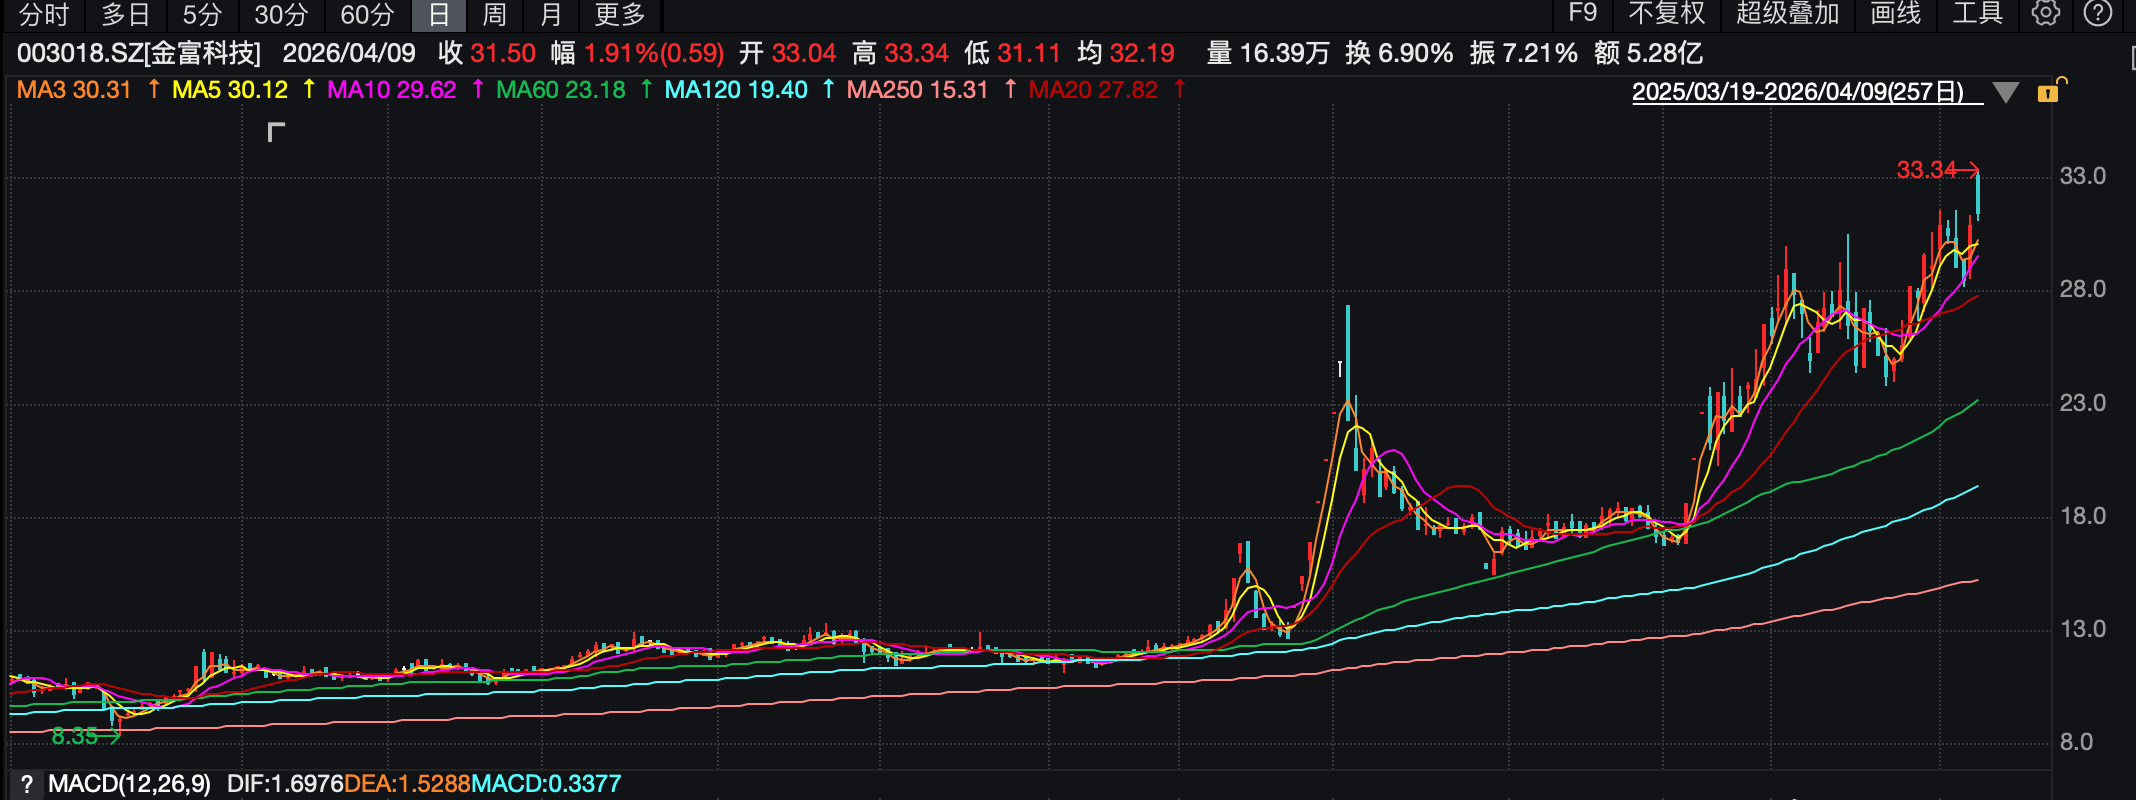Image resolution: width=2136 pixels, height=800 pixels.
Task: Click the stock code 003018.SZ[金富科技]
Action: click(x=139, y=53)
